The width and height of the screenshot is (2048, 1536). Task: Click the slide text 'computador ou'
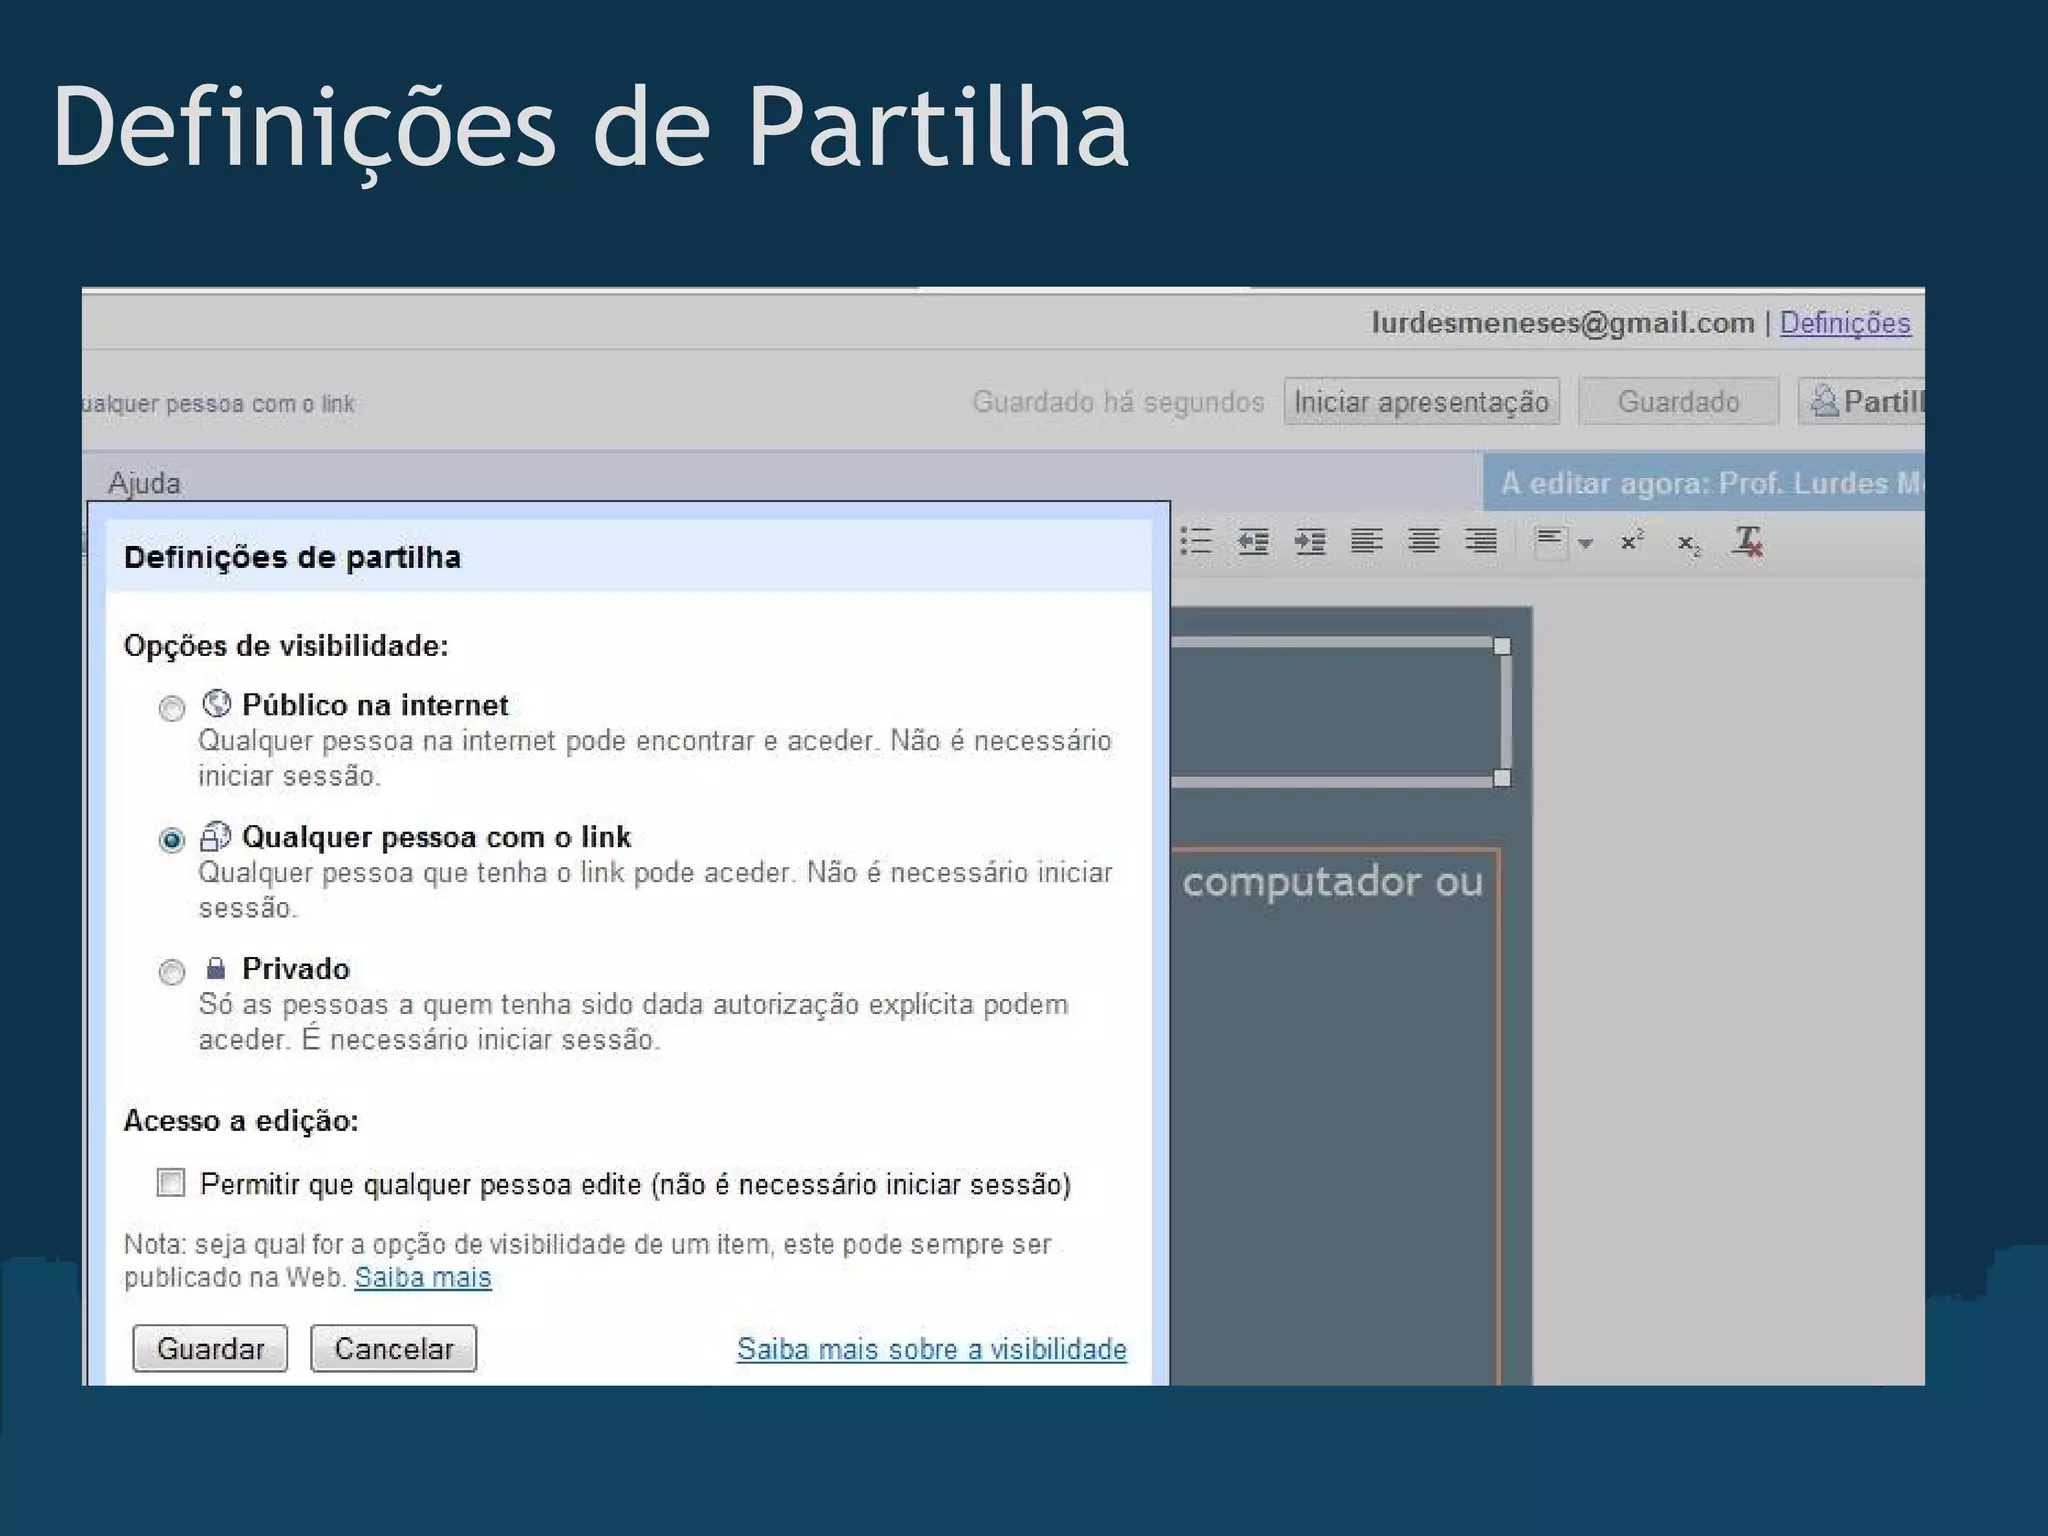click(1332, 882)
